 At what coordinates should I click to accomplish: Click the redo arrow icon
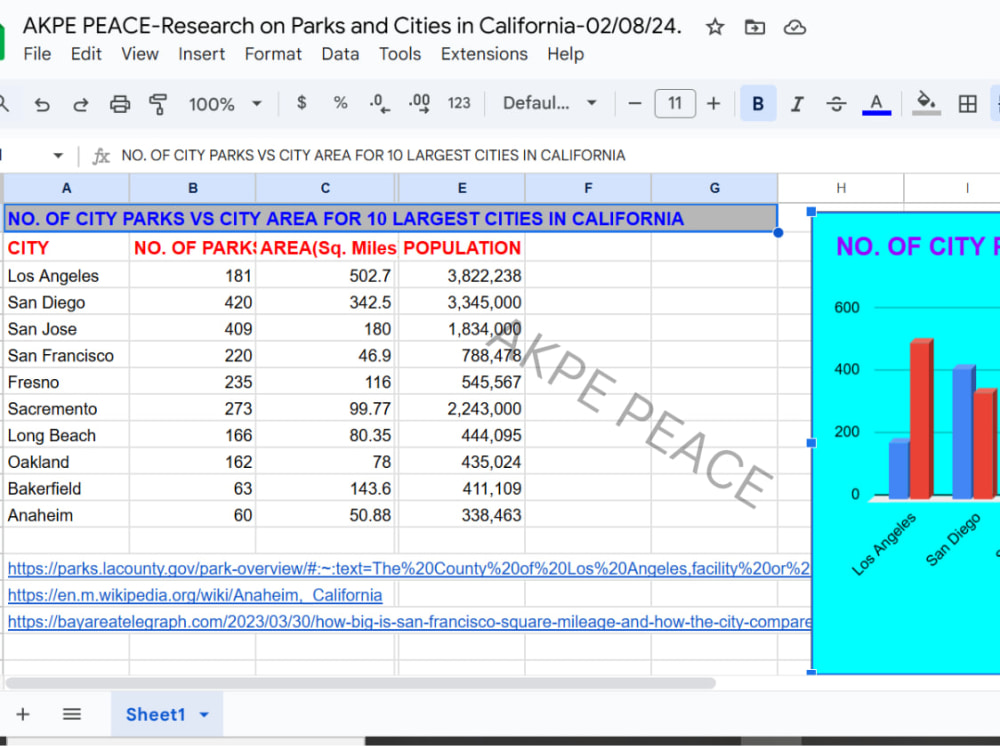point(80,104)
